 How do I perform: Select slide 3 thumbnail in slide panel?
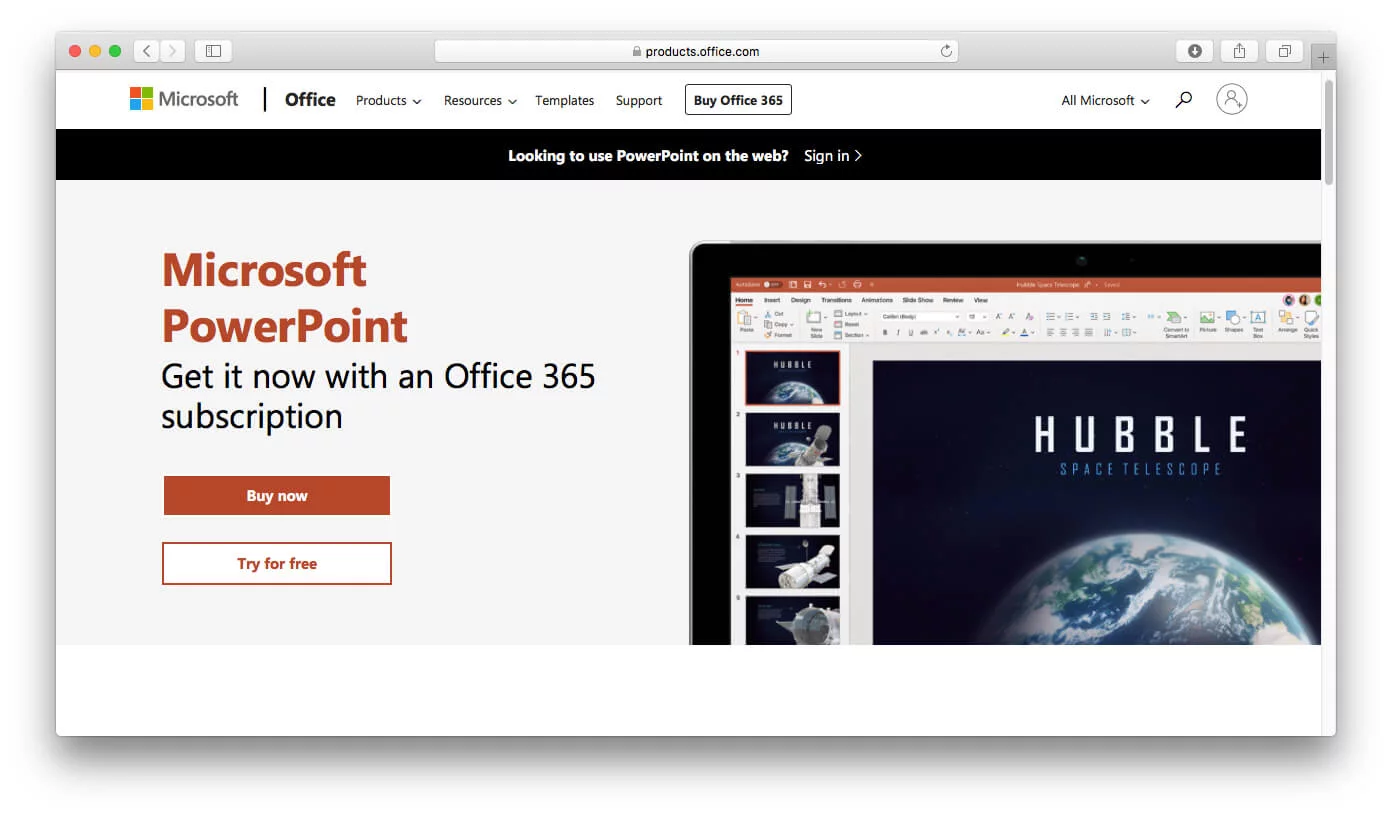tap(792, 500)
